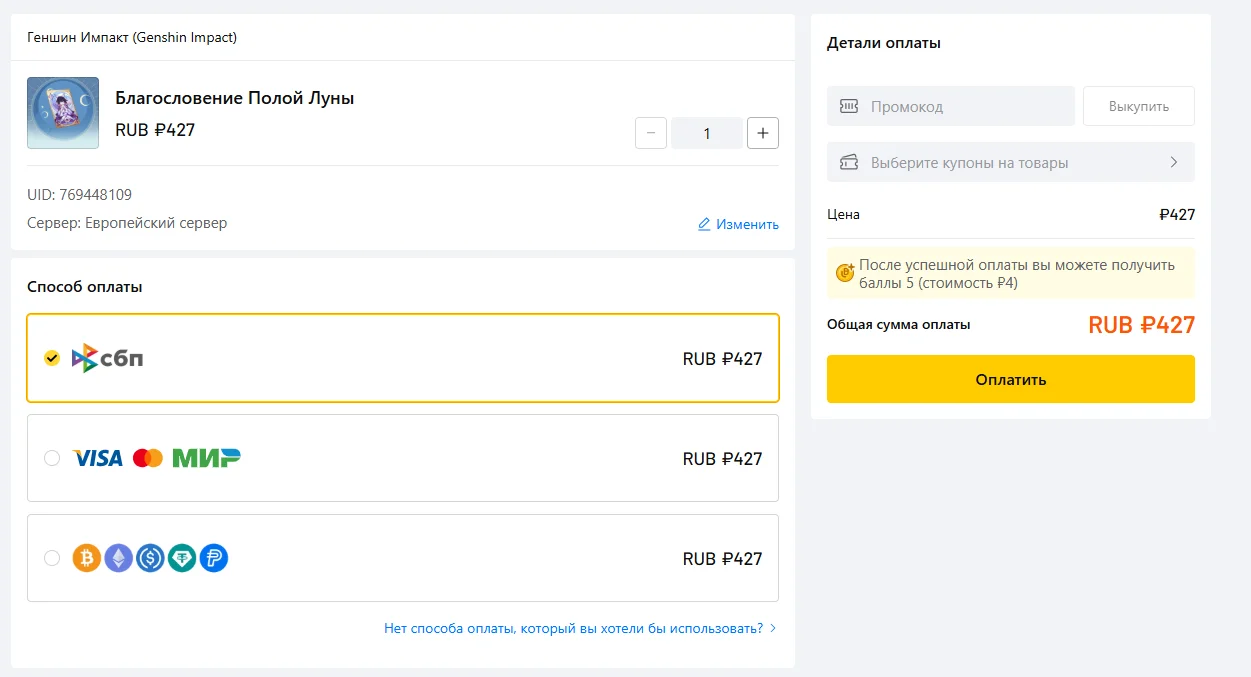Open link Нет способа оплаты, который вы хотели
The image size is (1251, 677).
tap(573, 628)
